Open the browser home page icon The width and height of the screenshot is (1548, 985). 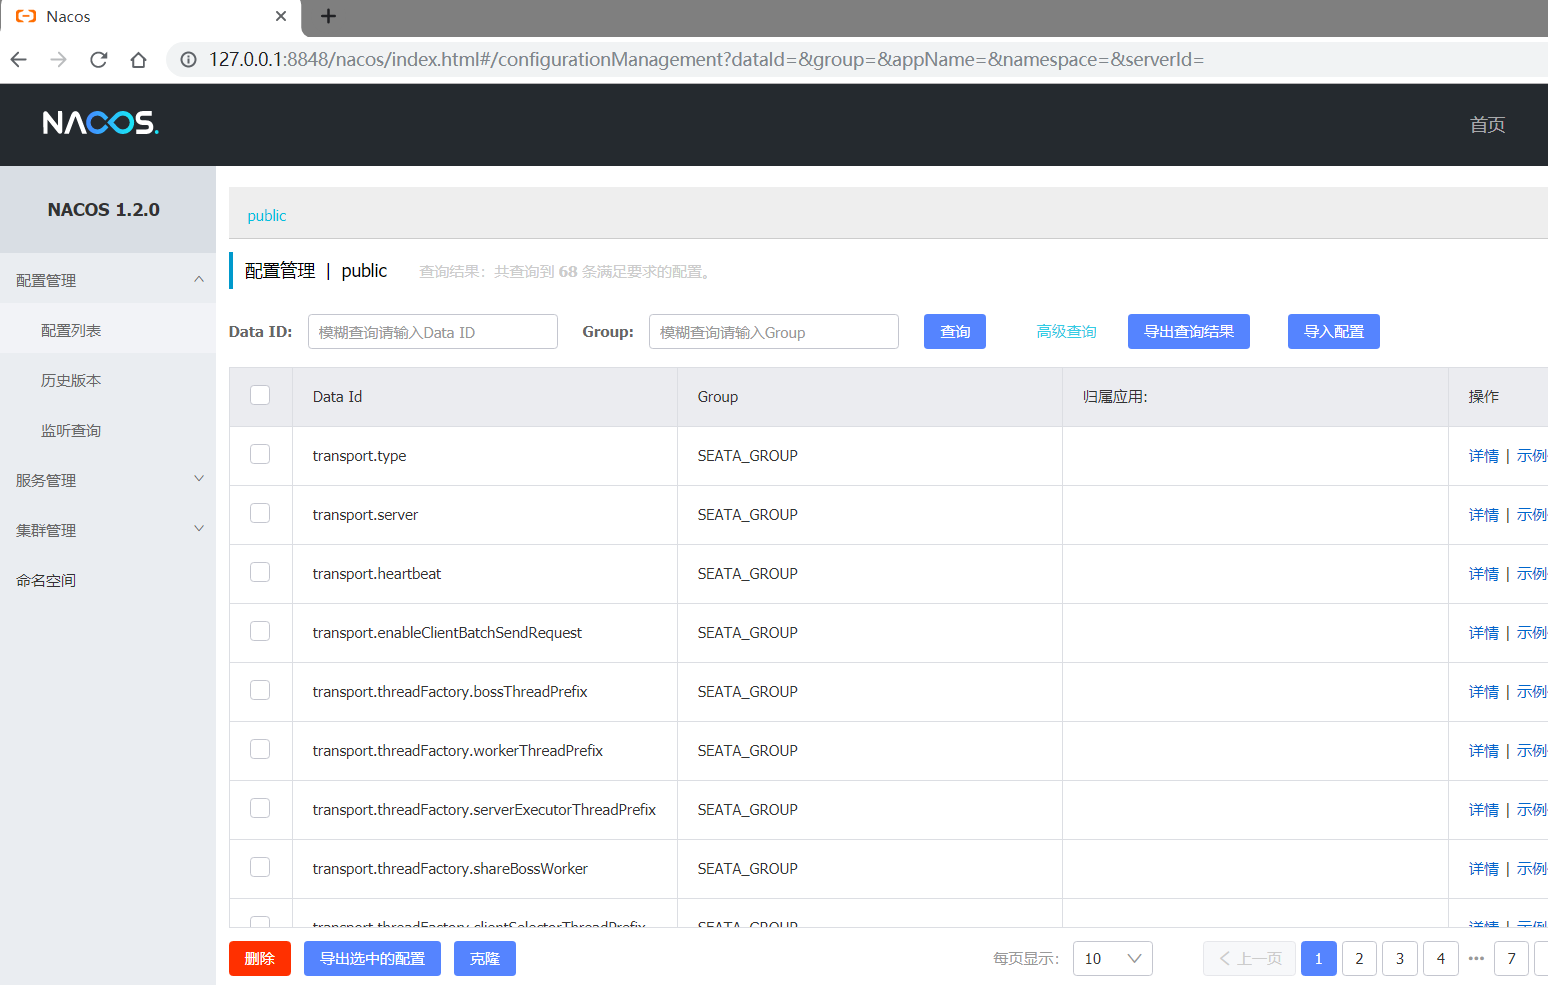coord(138,60)
